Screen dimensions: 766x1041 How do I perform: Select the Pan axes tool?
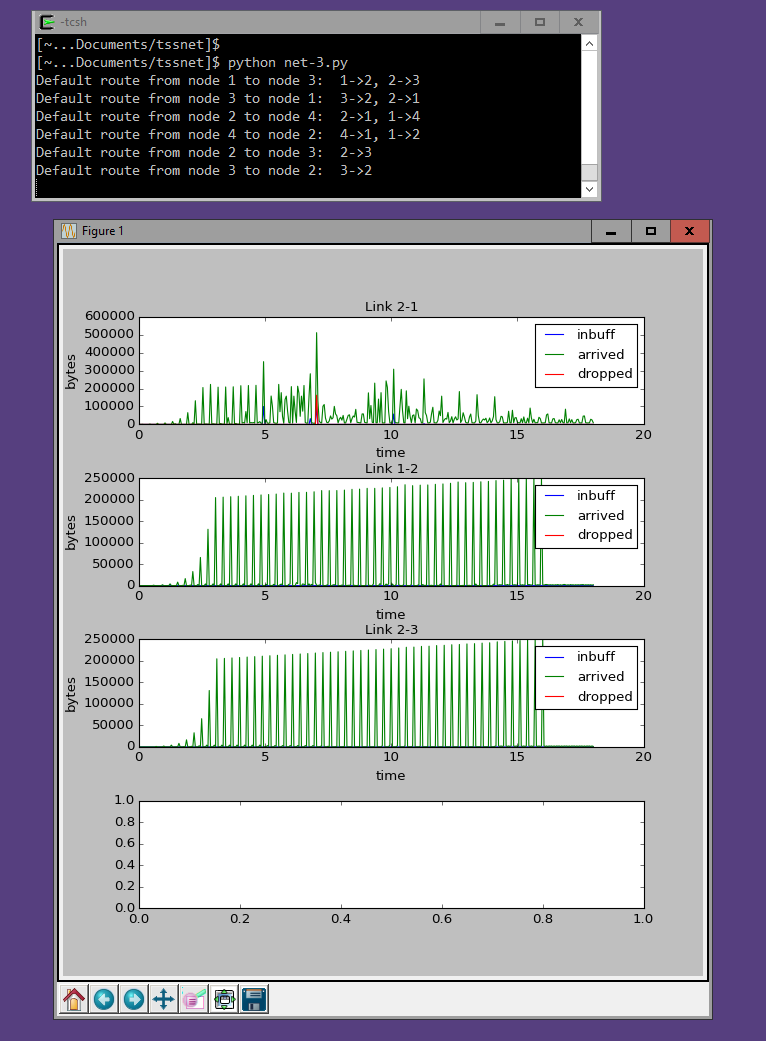[163, 999]
